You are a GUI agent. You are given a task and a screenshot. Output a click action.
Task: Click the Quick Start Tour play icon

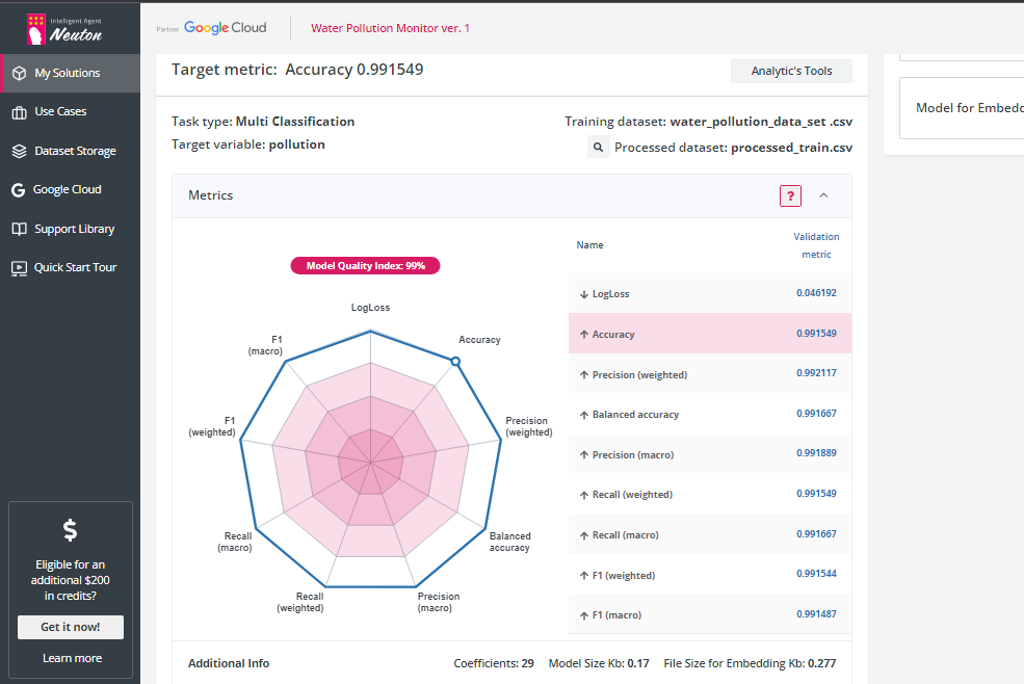point(19,268)
